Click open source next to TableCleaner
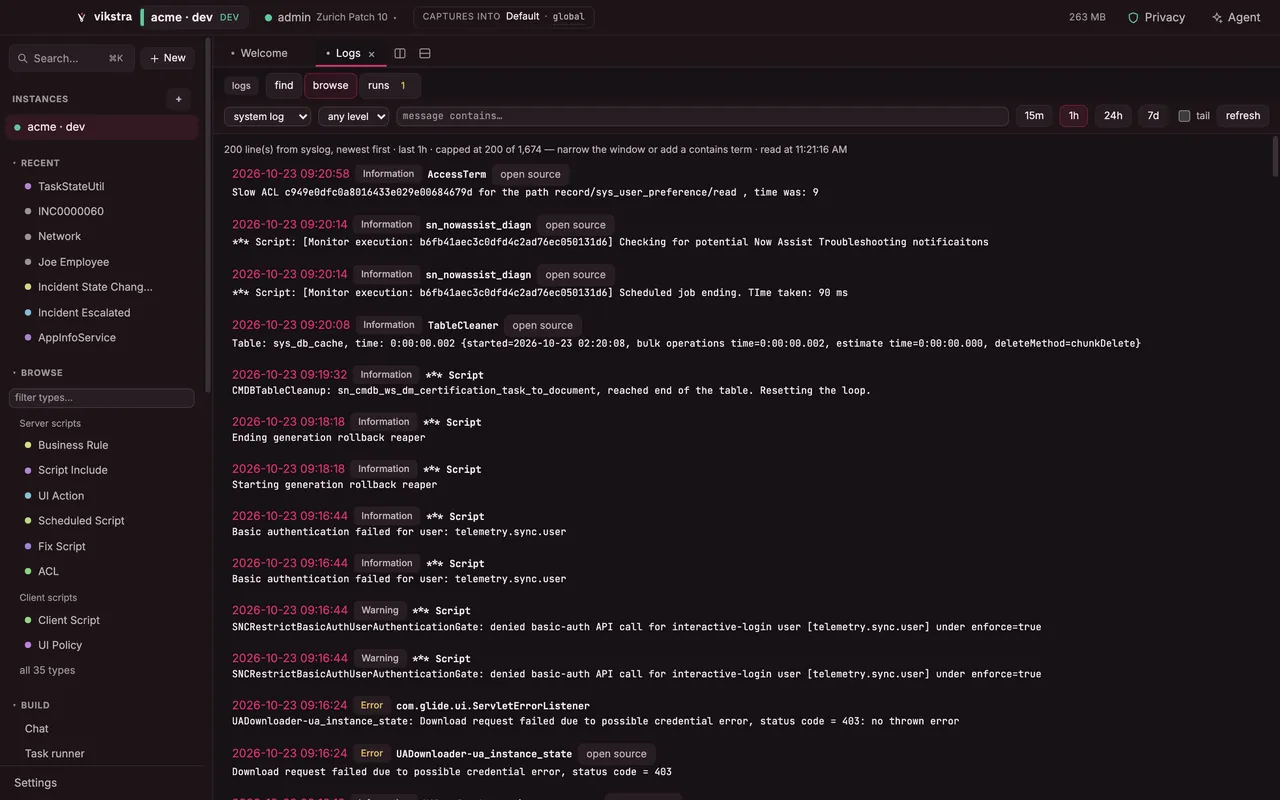1280x800 pixels. pos(542,325)
